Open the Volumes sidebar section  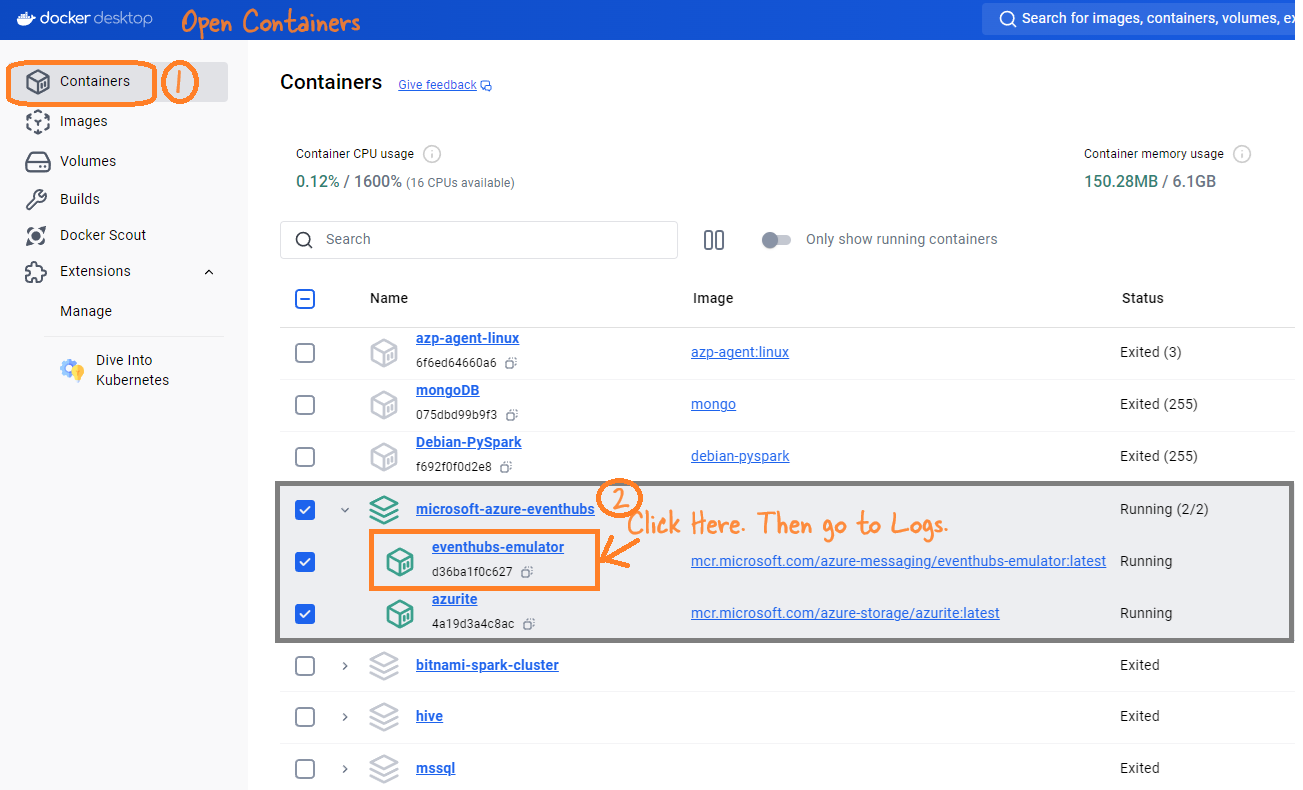[x=87, y=161]
